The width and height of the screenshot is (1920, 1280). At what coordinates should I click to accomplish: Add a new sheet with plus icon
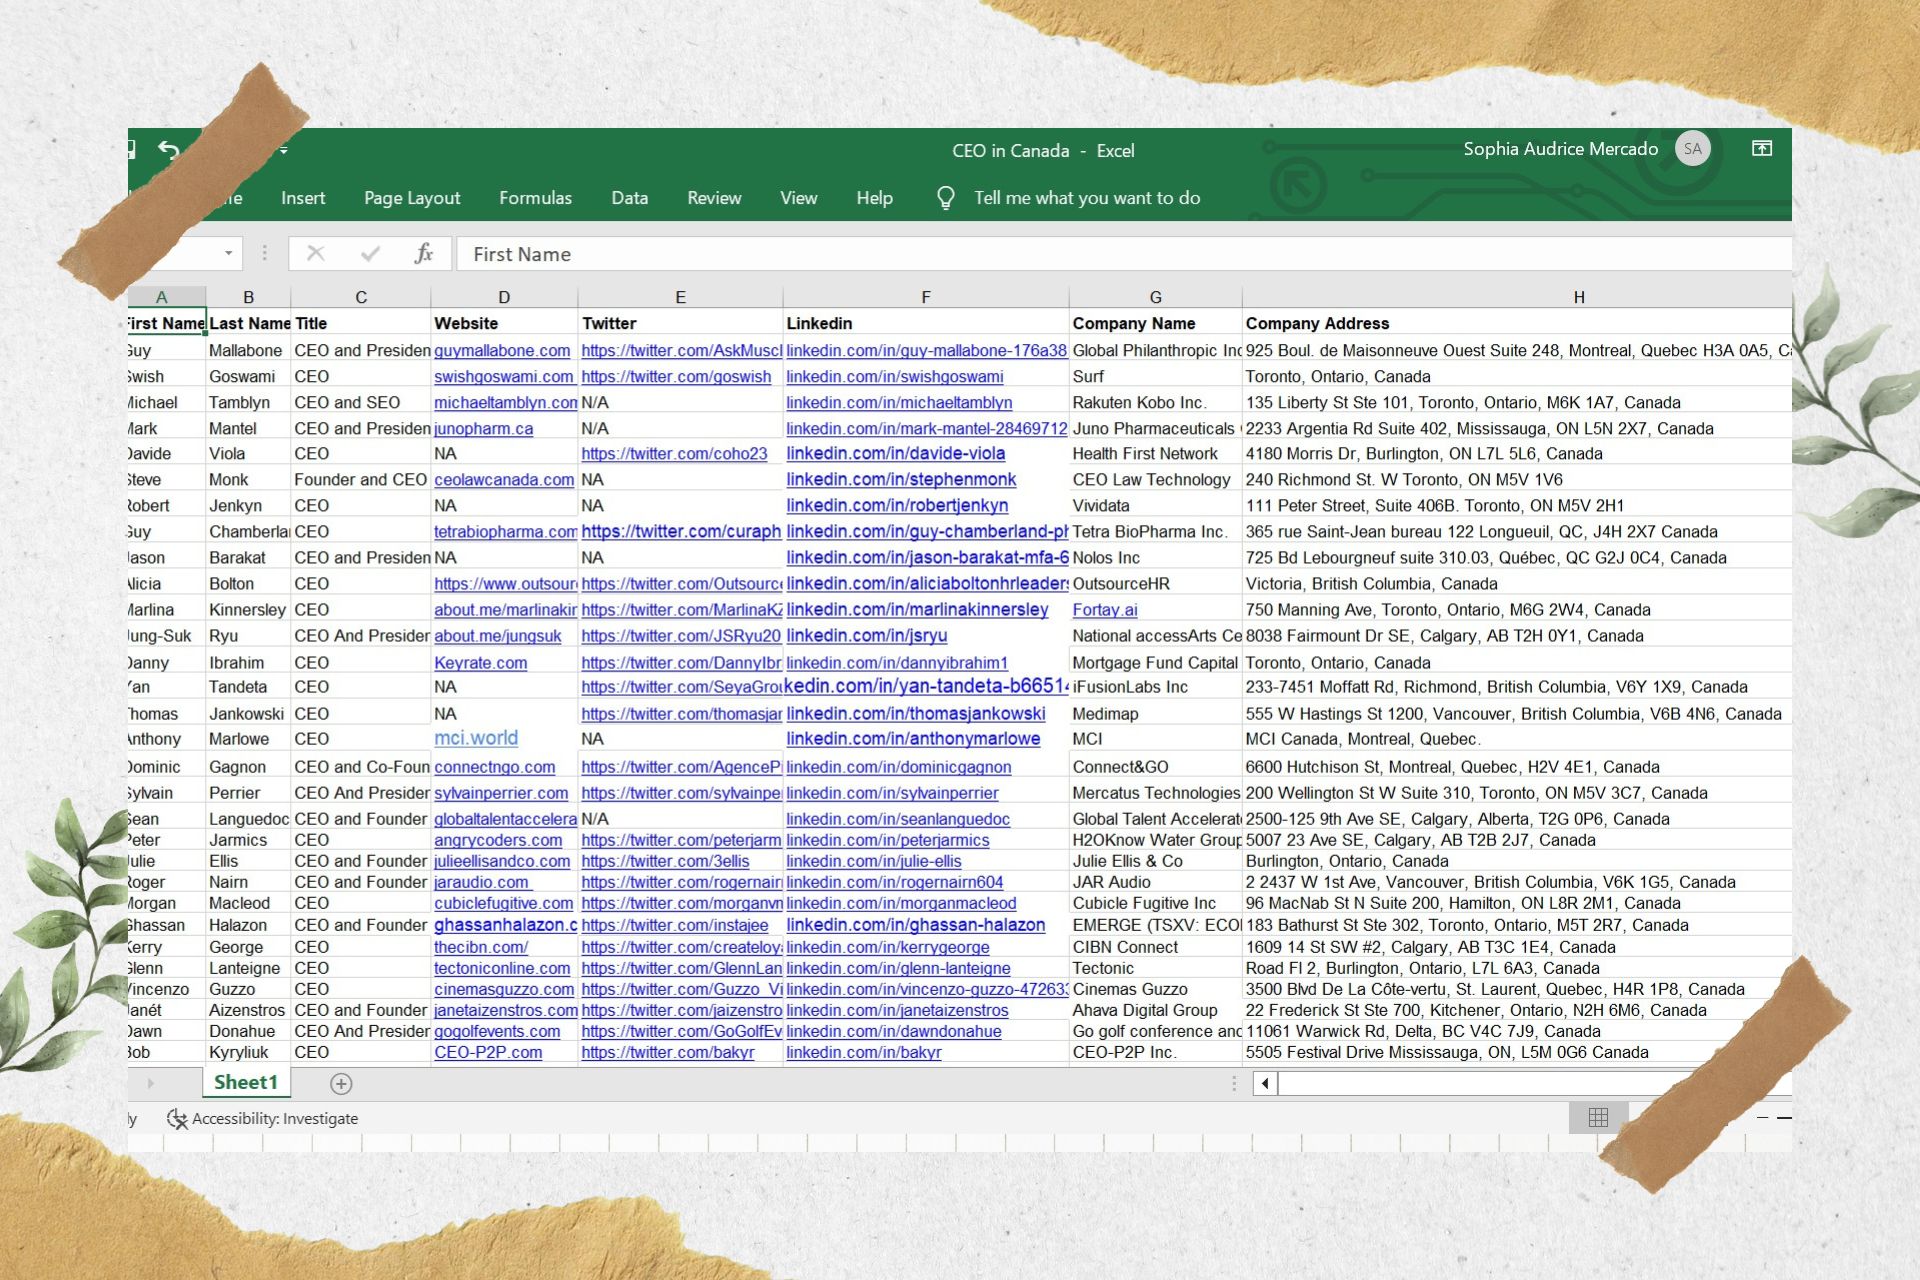click(341, 1084)
